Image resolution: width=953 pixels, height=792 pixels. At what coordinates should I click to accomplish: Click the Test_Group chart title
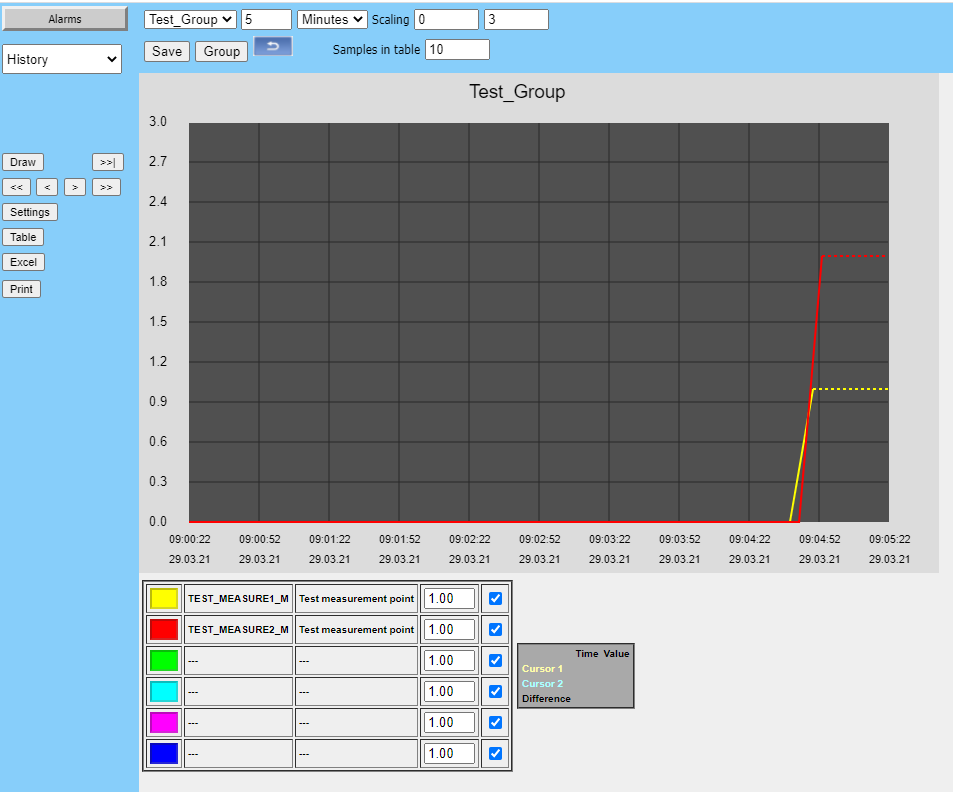point(517,92)
